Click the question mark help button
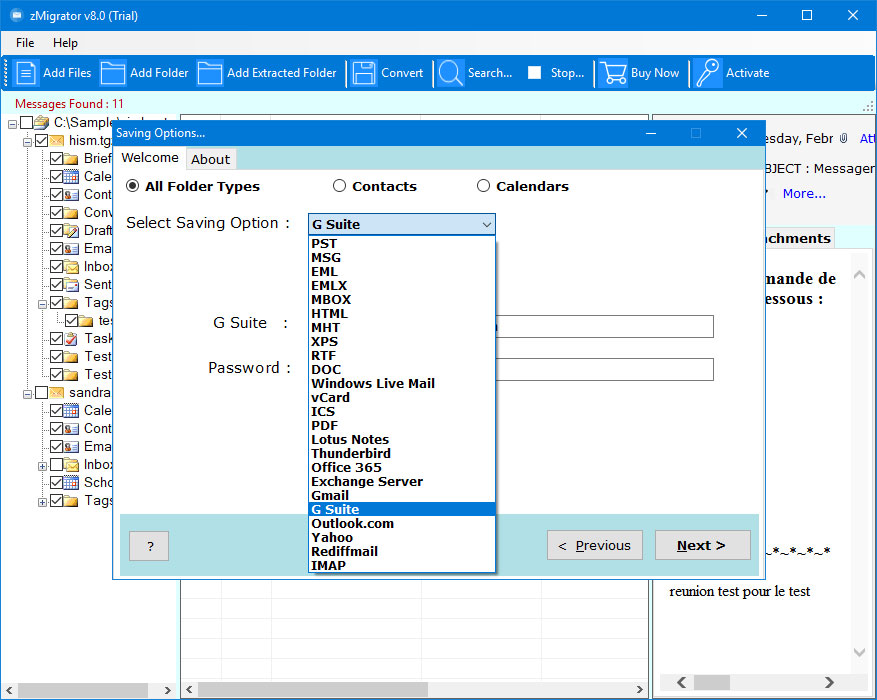The width and height of the screenshot is (877, 700). click(149, 546)
